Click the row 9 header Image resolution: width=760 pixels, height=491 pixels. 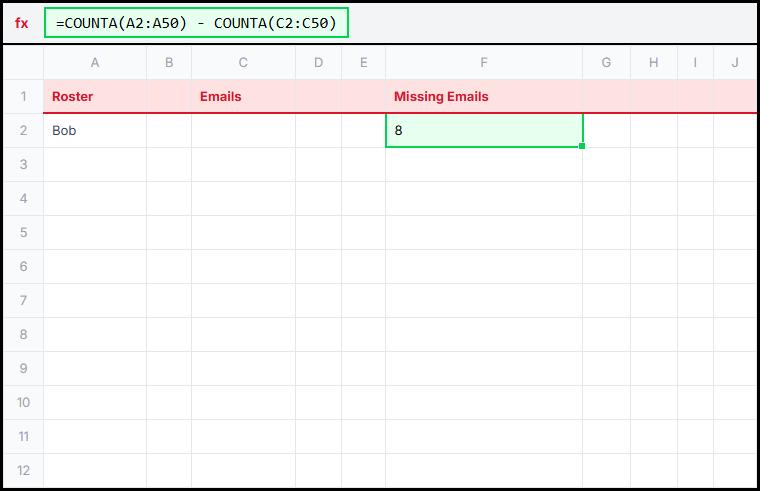tap(23, 368)
